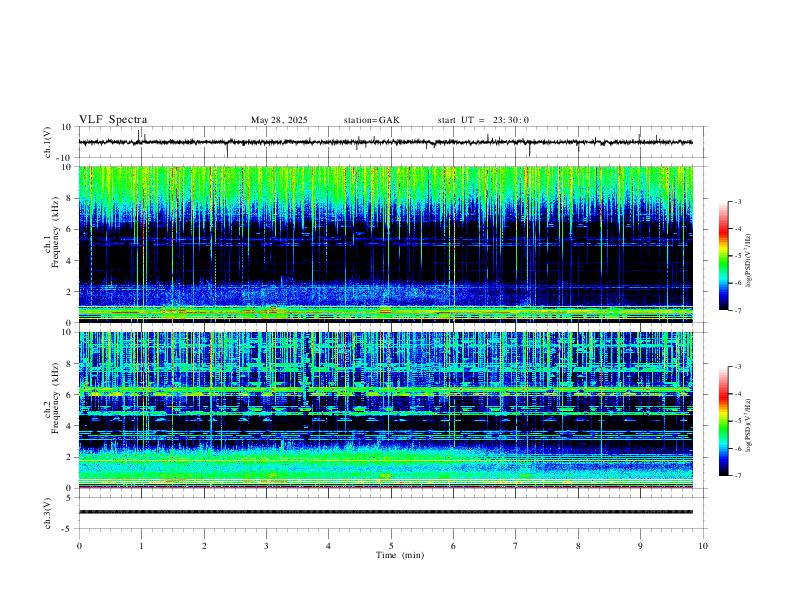Click time axis tick label '1'
The image size is (792, 612).
point(141,546)
